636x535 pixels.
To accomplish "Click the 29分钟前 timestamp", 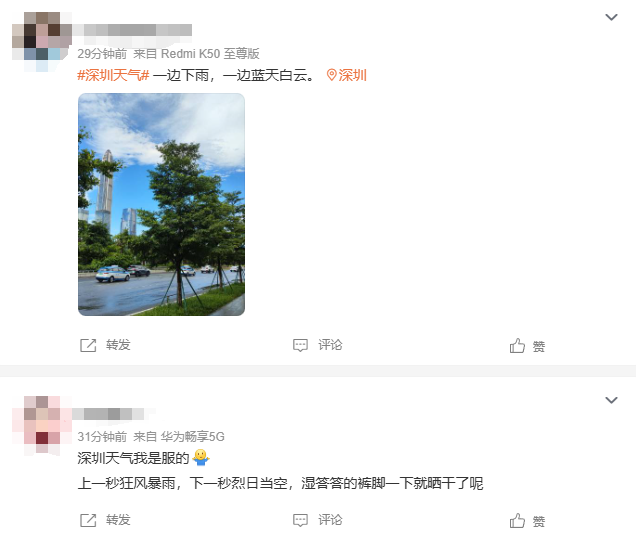I will pos(102,54).
